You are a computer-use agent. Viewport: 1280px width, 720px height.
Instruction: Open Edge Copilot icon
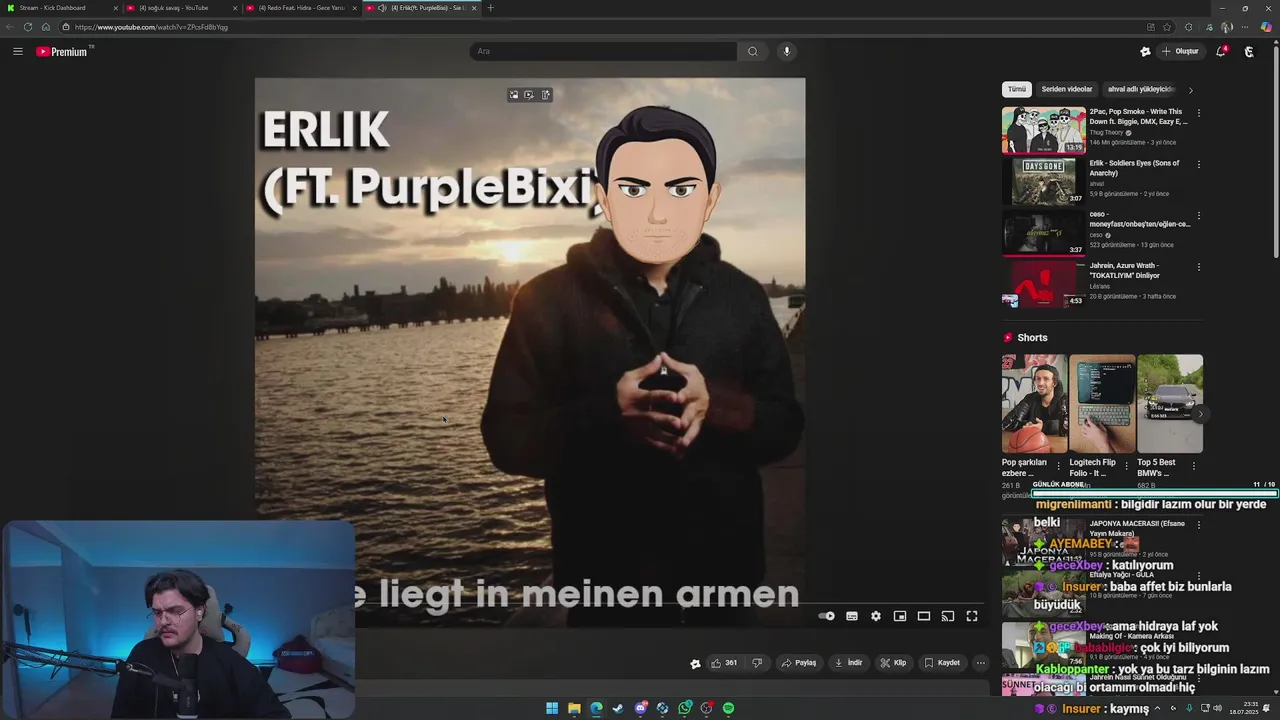tap(1266, 27)
